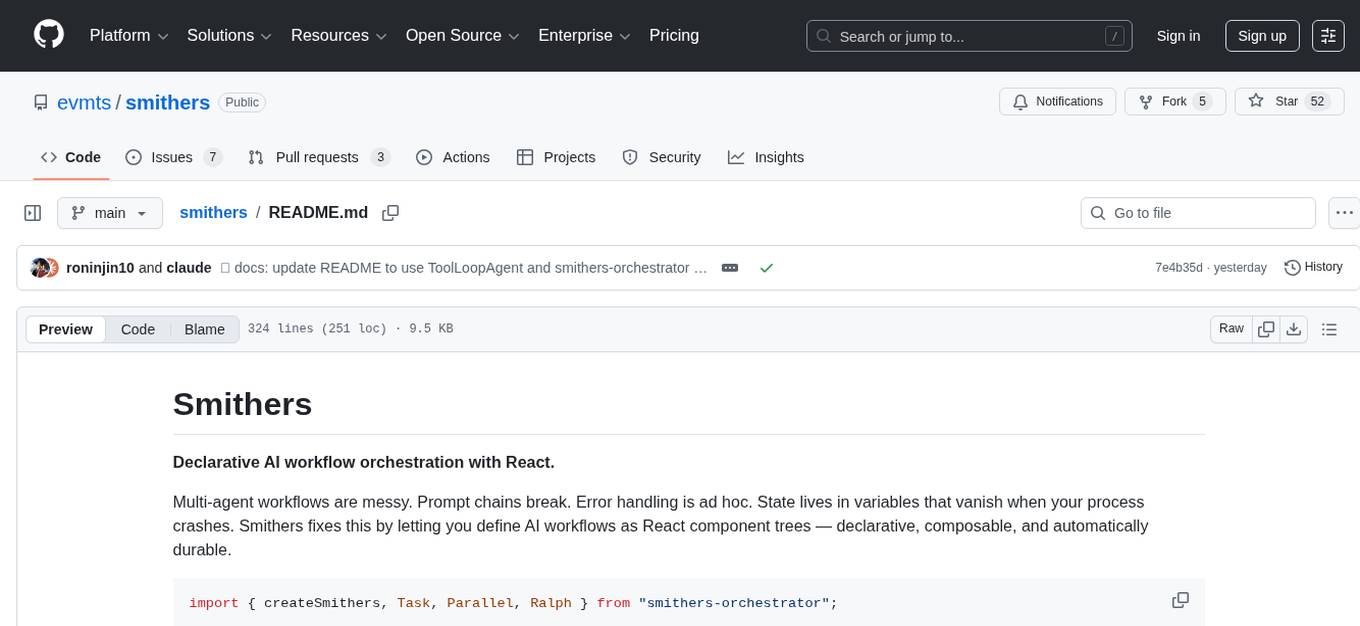Switch to Blame view
The image size is (1360, 626).
coord(204,329)
